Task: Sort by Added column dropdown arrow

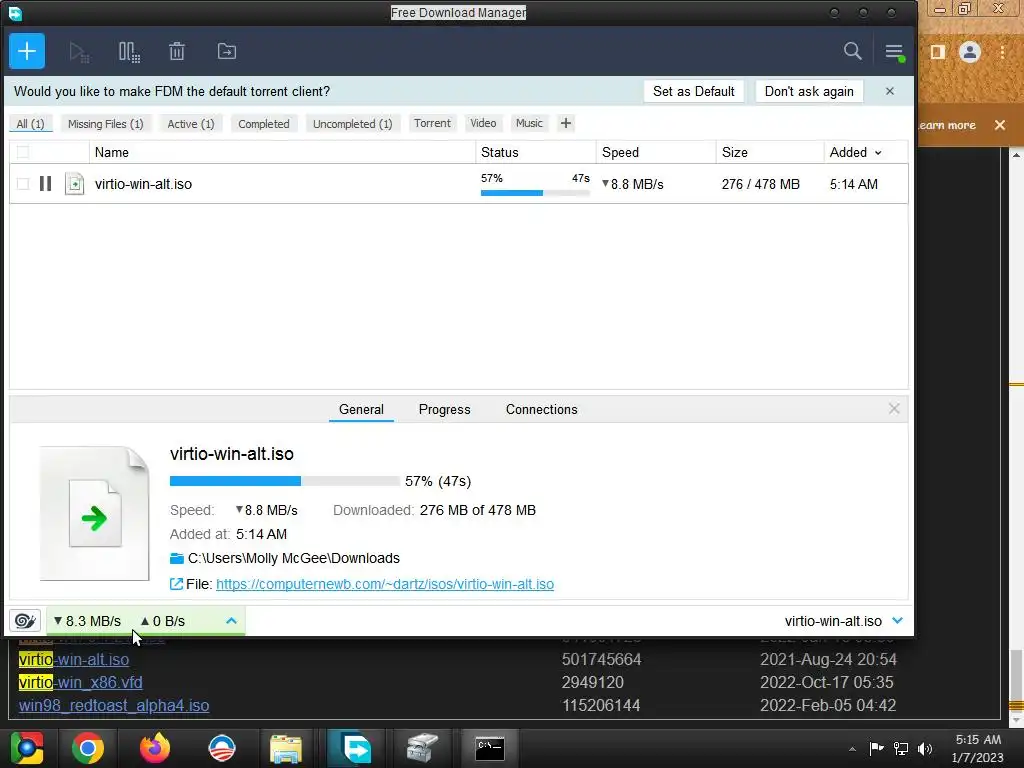Action: pyautogui.click(x=878, y=153)
